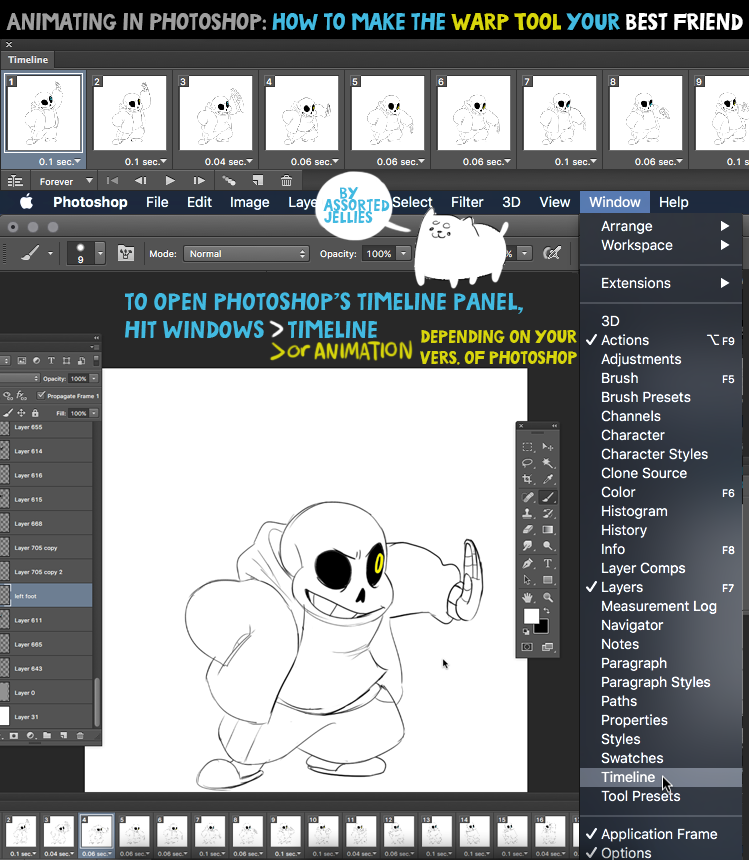Change screen mode button in toolbox

547,647
